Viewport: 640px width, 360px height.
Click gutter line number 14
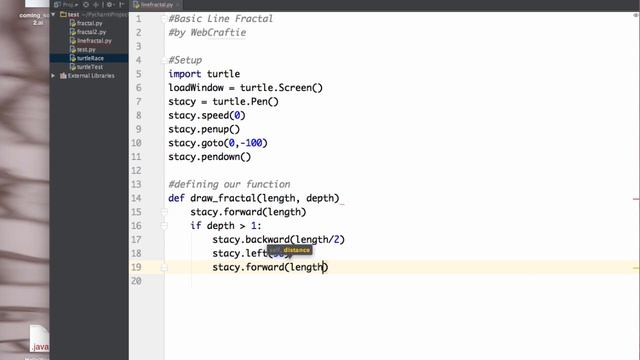[136, 198]
